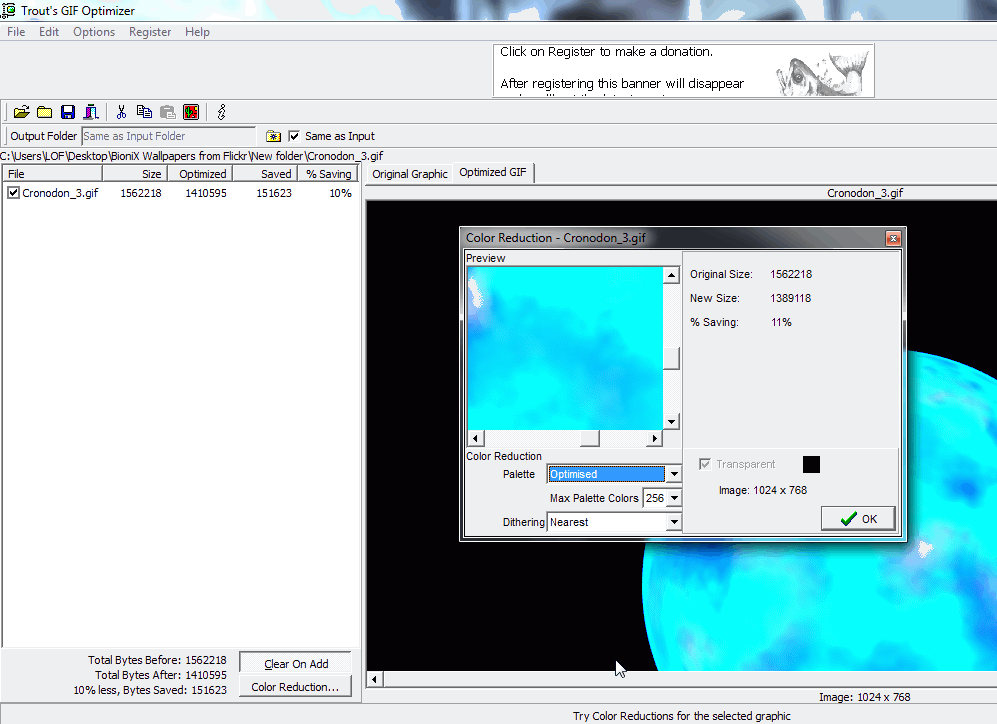This screenshot has height=724, width=997.
Task: Click the Exit door toolbar icon
Action: point(91,113)
